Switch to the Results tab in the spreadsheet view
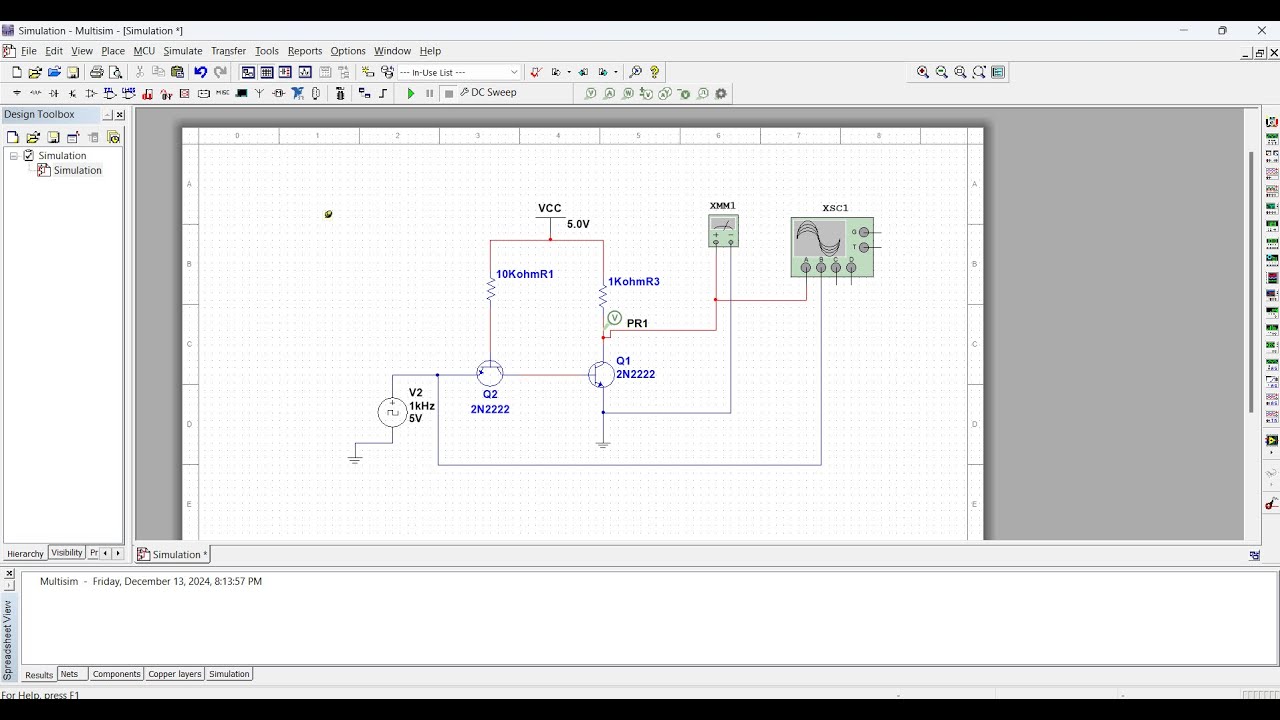 (39, 675)
